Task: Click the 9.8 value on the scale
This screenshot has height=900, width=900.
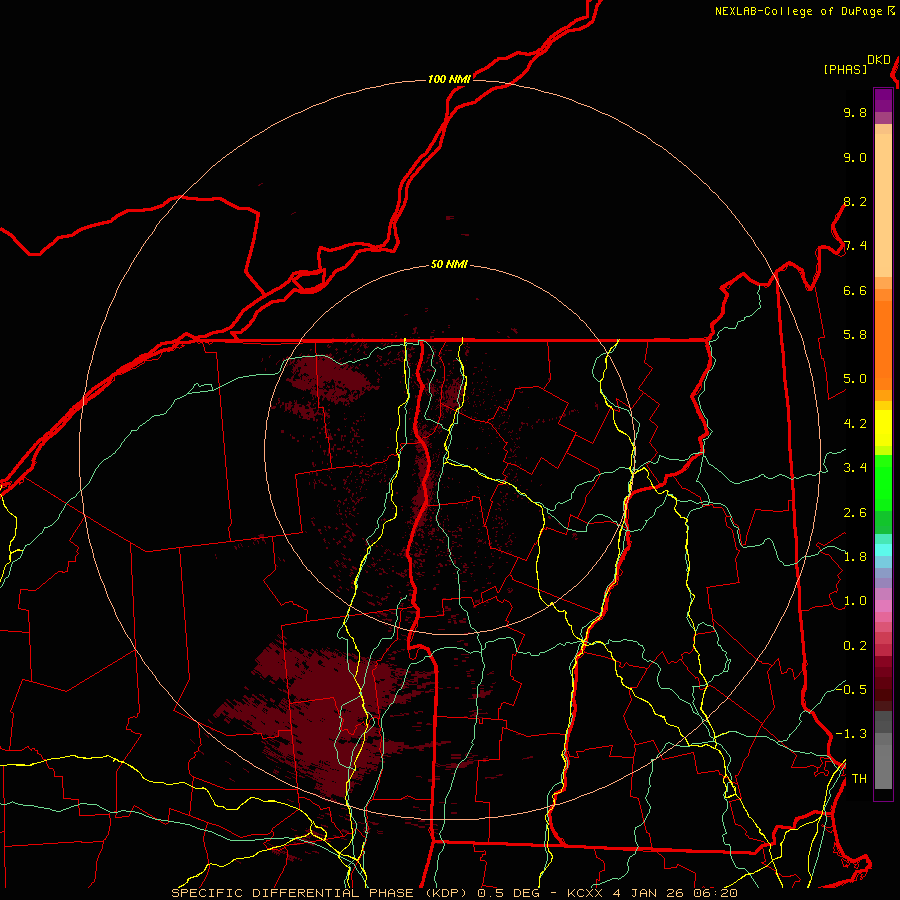Action: coord(855,113)
